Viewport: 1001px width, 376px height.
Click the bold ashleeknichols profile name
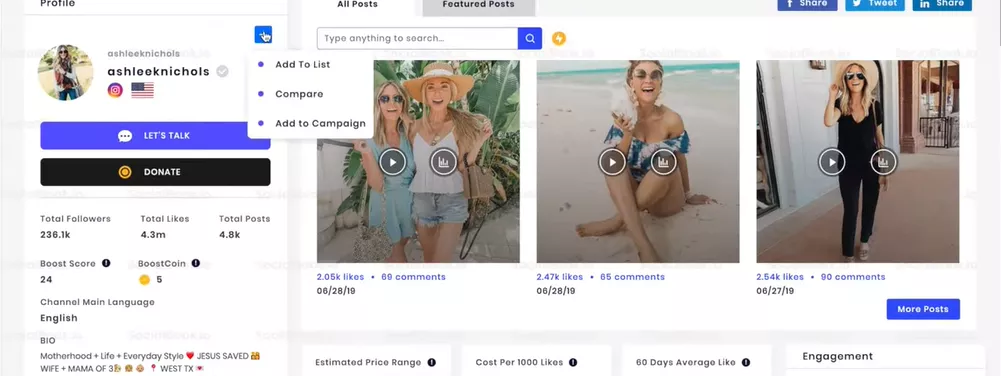coord(158,71)
